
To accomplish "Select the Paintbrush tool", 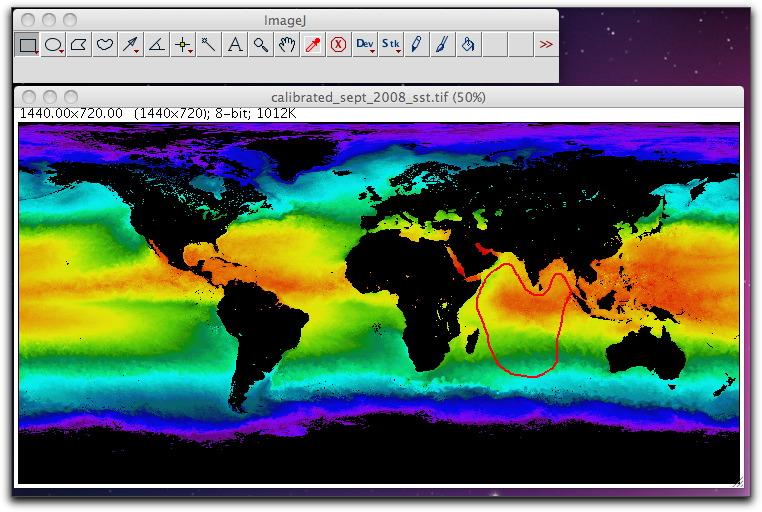I will point(442,45).
